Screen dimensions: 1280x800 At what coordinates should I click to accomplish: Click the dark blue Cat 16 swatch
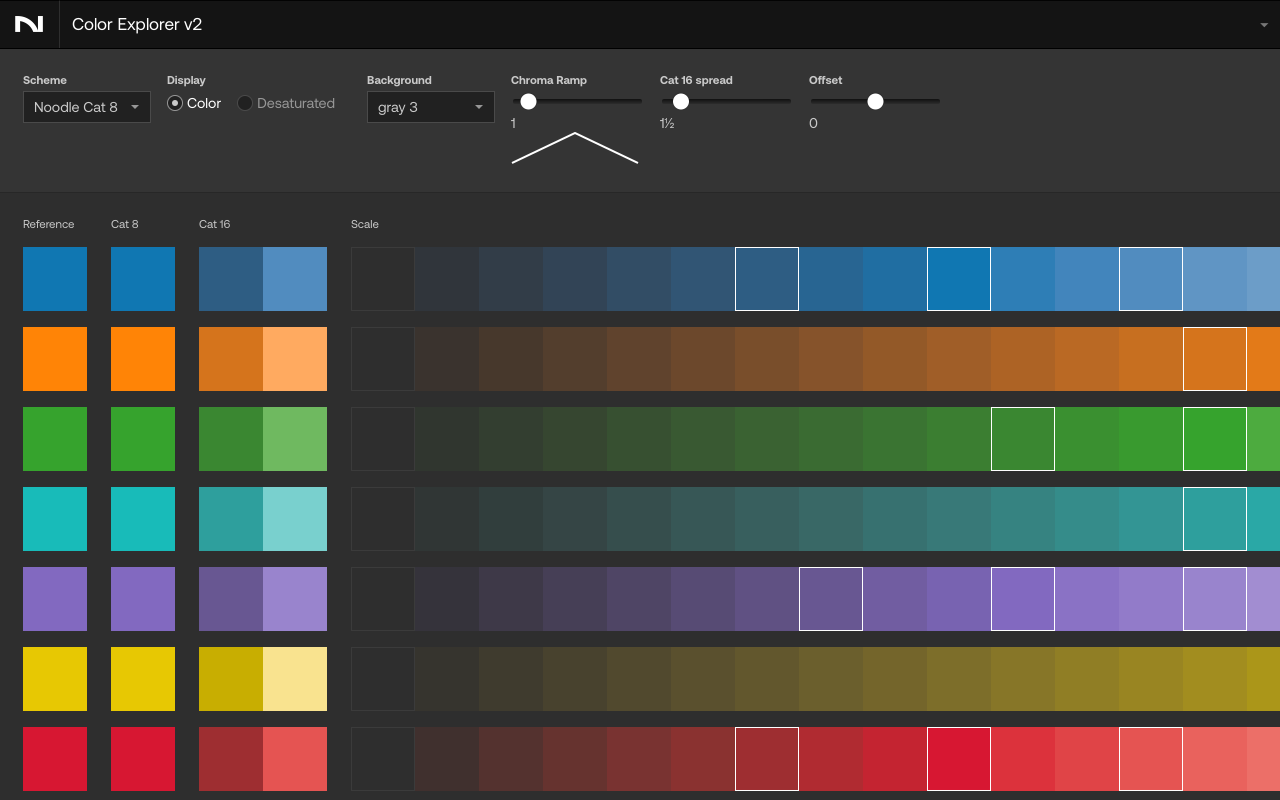[x=231, y=279]
